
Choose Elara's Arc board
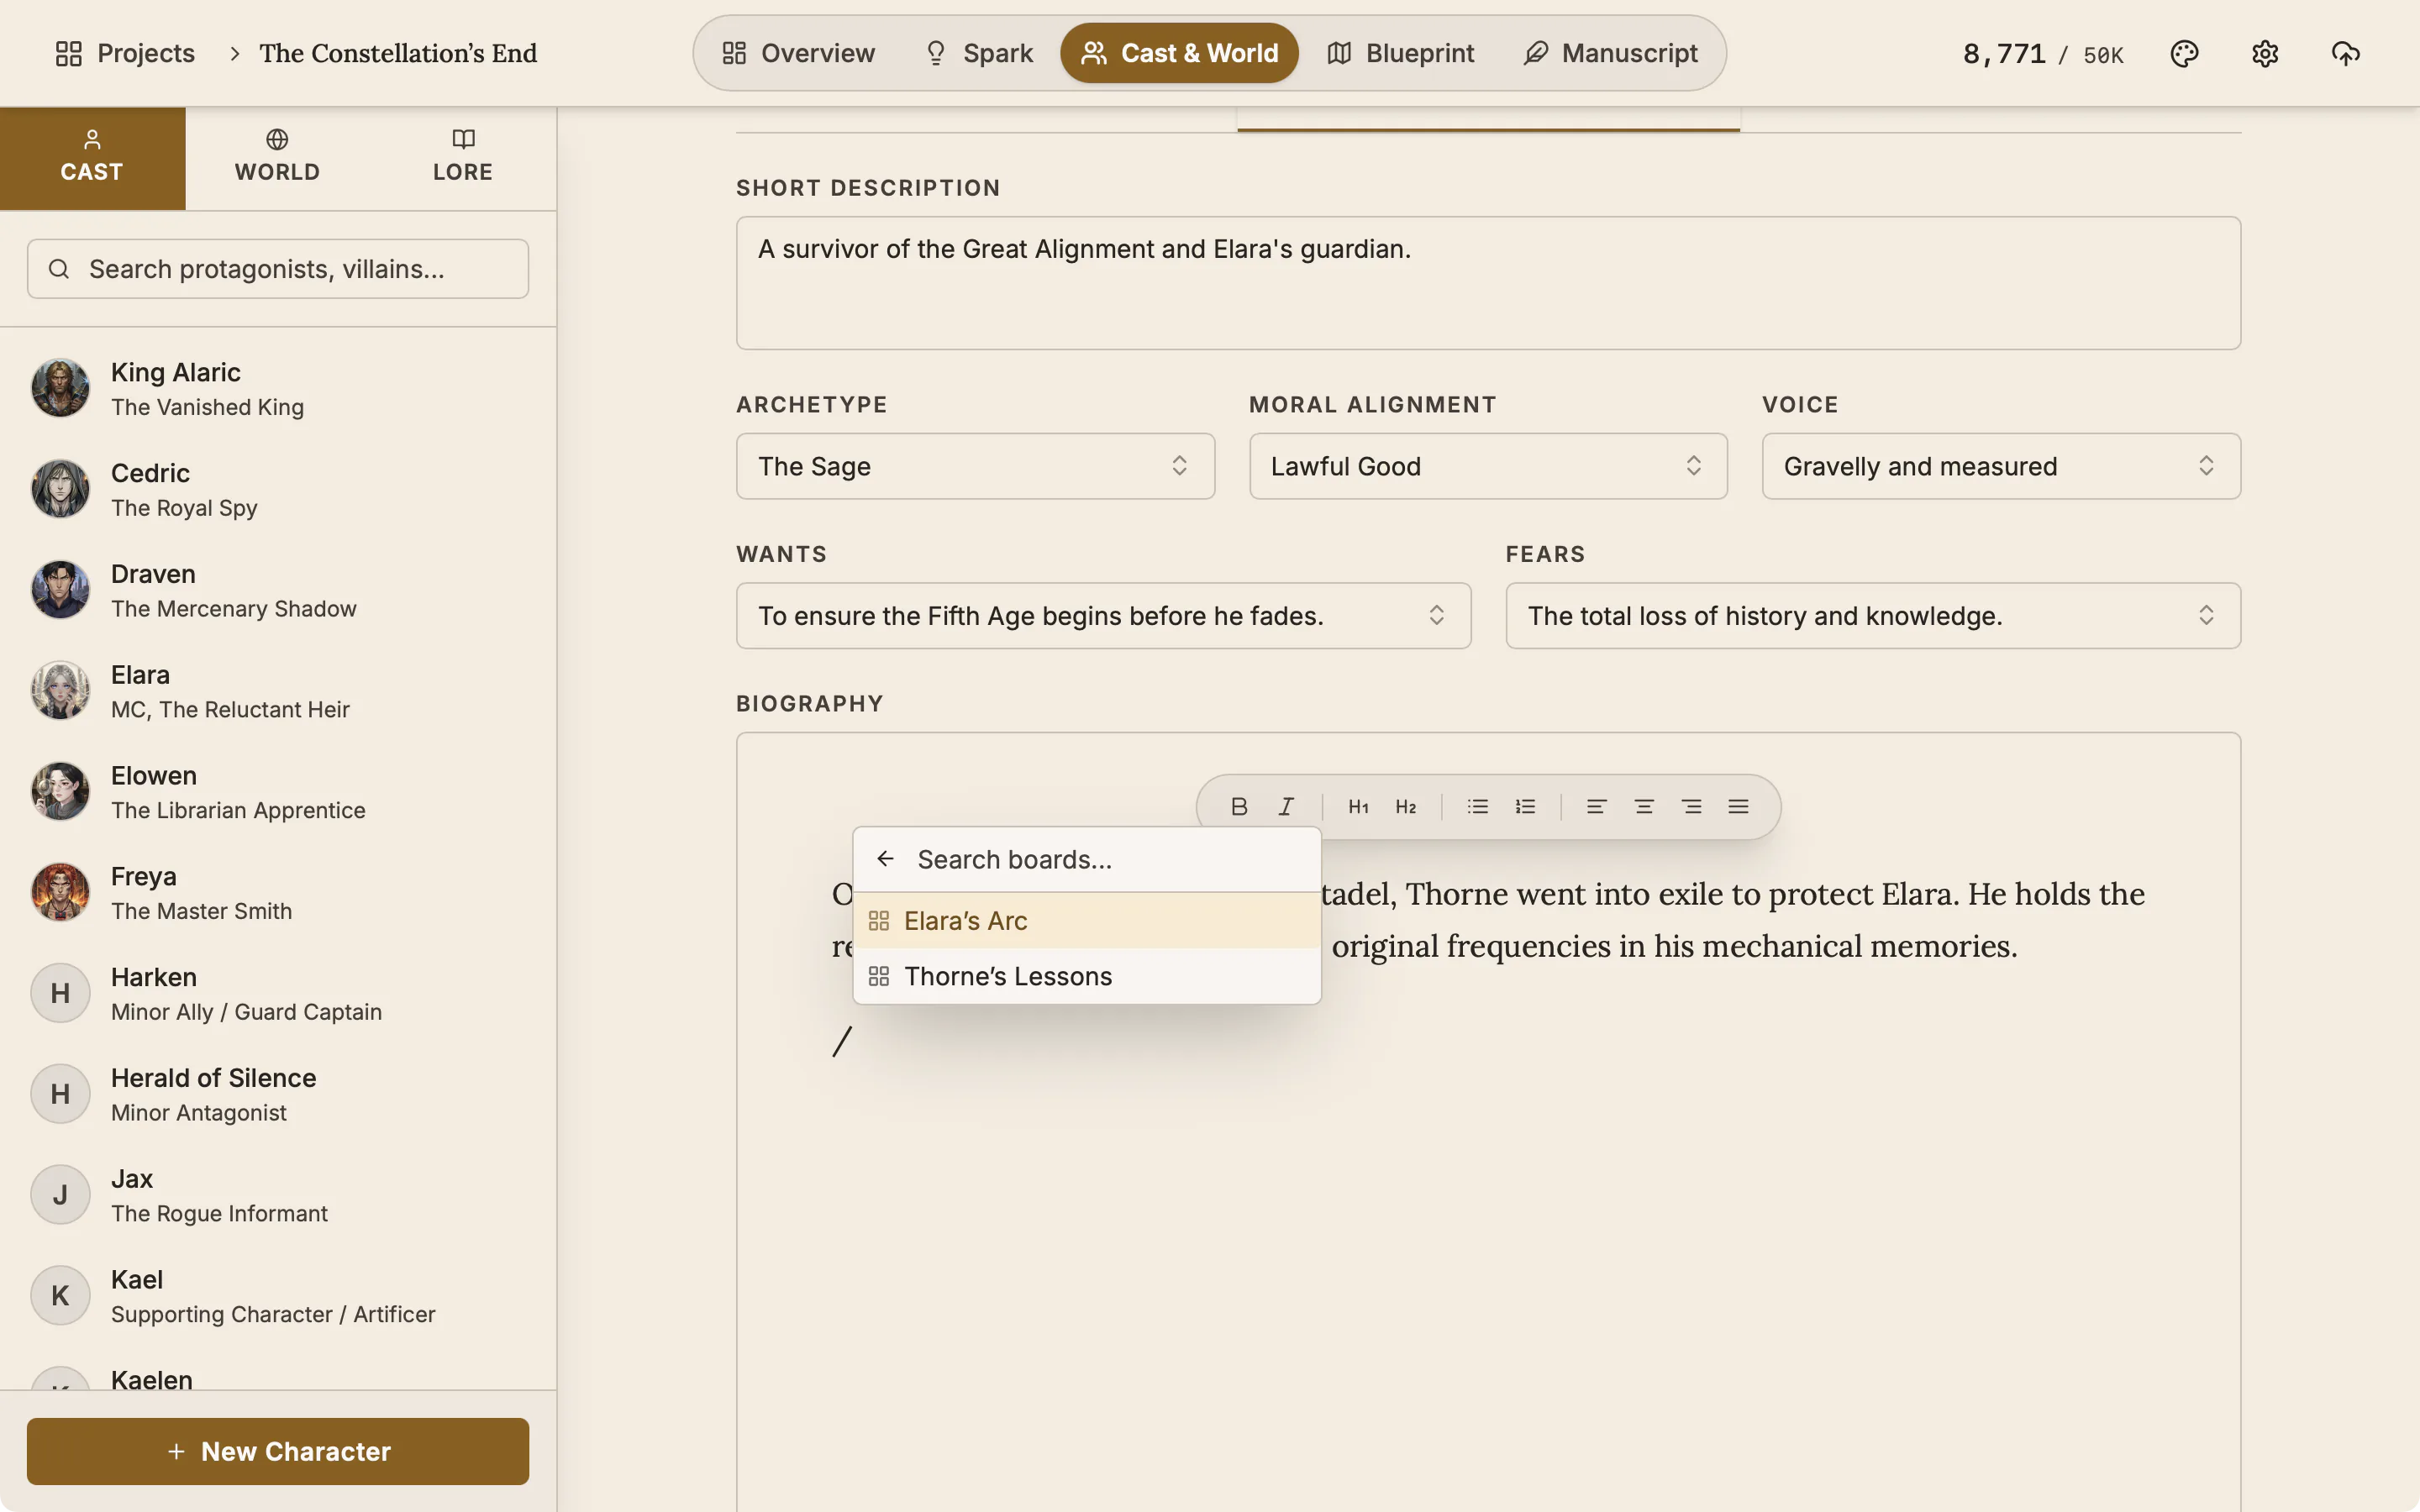[x=1087, y=921]
